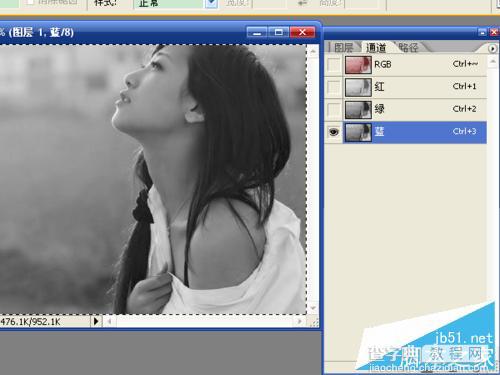Click document horizontal scrollbar right arrow
Viewport: 500px width, 375px height.
[299, 321]
